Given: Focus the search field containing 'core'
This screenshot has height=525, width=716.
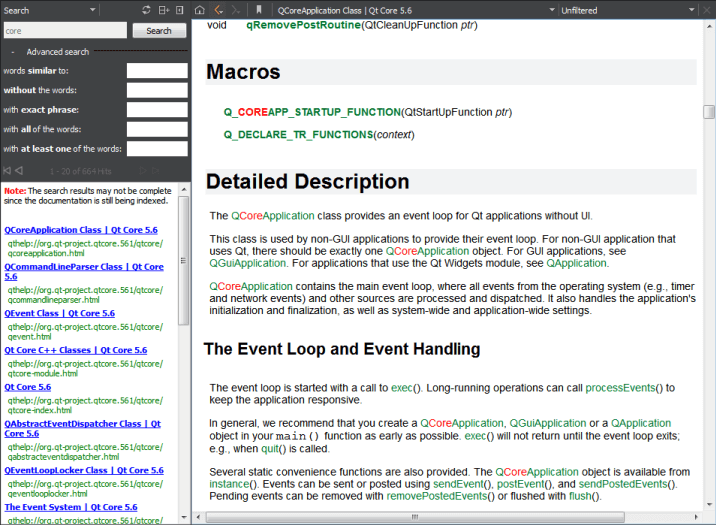Looking at the screenshot, I should pyautogui.click(x=65, y=31).
